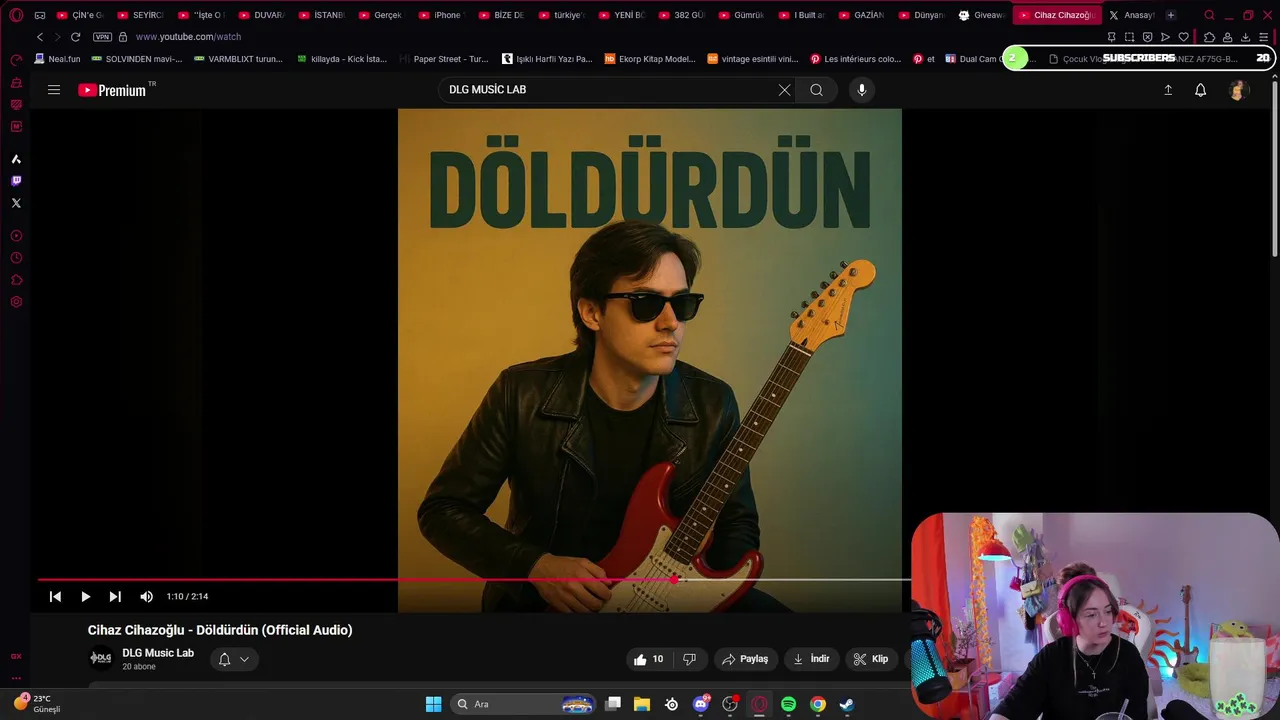
Task: Reload the page in the browser
Action: pyautogui.click(x=75, y=37)
